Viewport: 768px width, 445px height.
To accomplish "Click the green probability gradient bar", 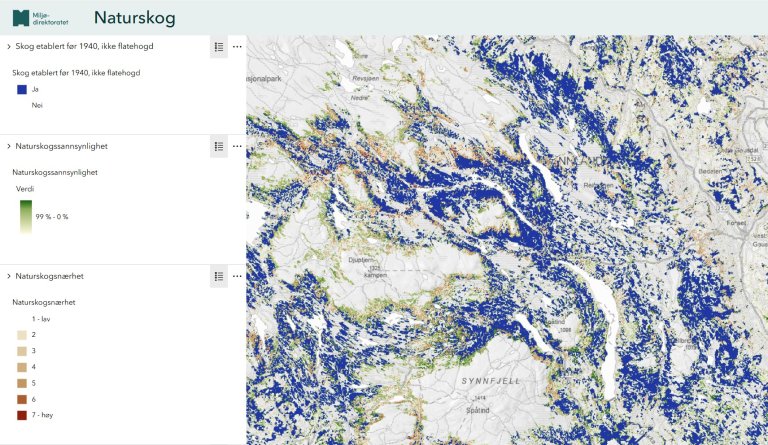I will tap(26, 216).
